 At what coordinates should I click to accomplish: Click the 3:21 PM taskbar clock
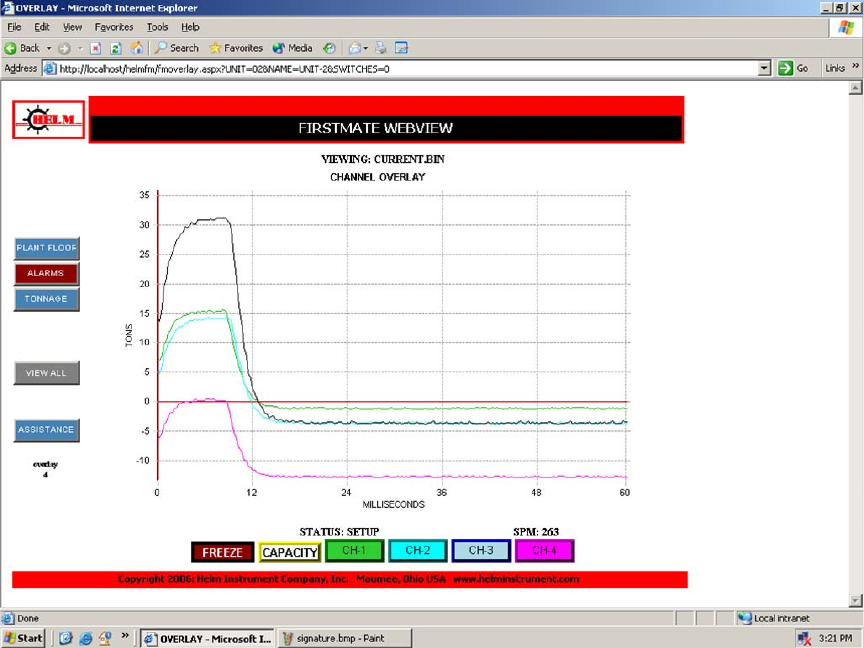[x=835, y=639]
